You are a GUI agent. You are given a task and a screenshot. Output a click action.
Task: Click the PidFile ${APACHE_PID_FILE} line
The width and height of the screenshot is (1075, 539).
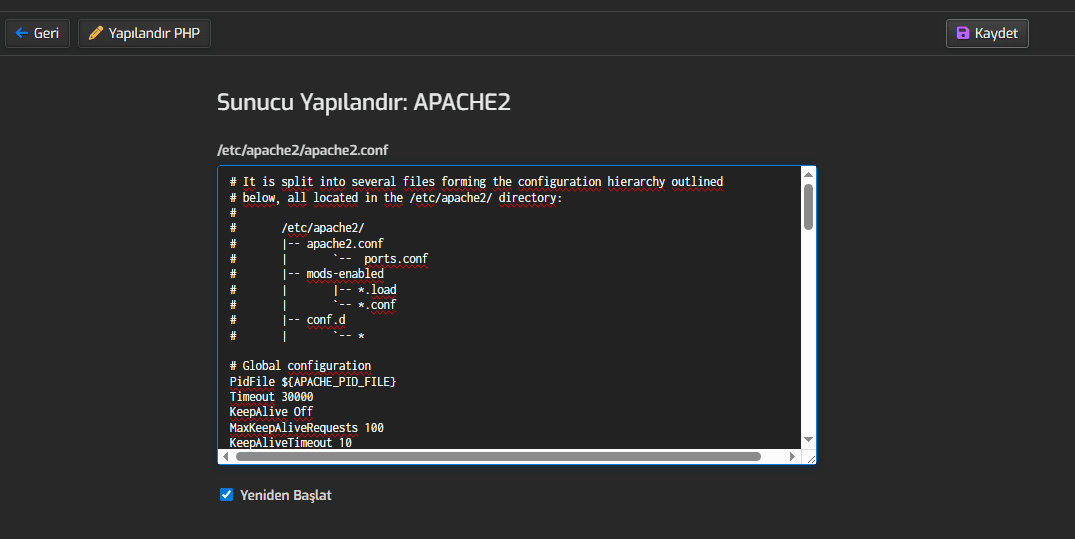(x=312, y=382)
